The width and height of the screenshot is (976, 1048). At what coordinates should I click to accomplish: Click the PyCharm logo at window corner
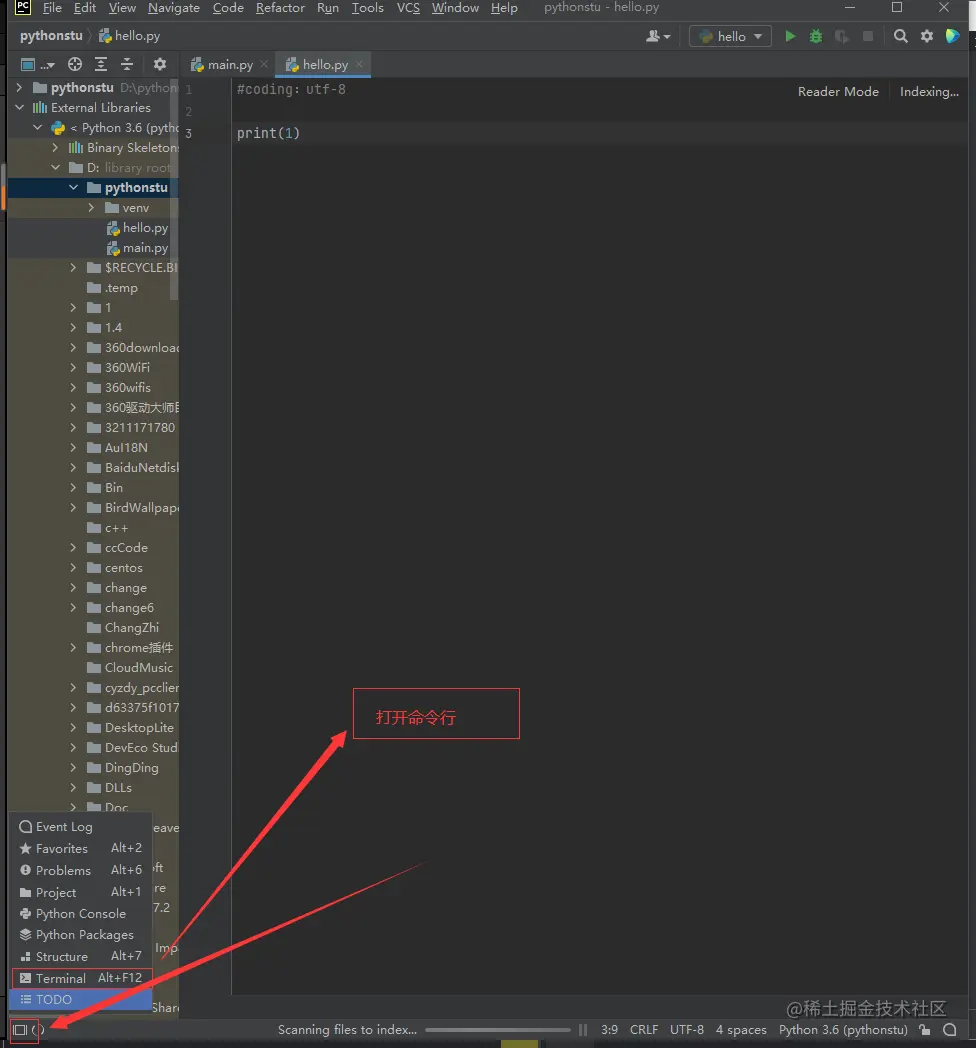pyautogui.click(x=23, y=8)
